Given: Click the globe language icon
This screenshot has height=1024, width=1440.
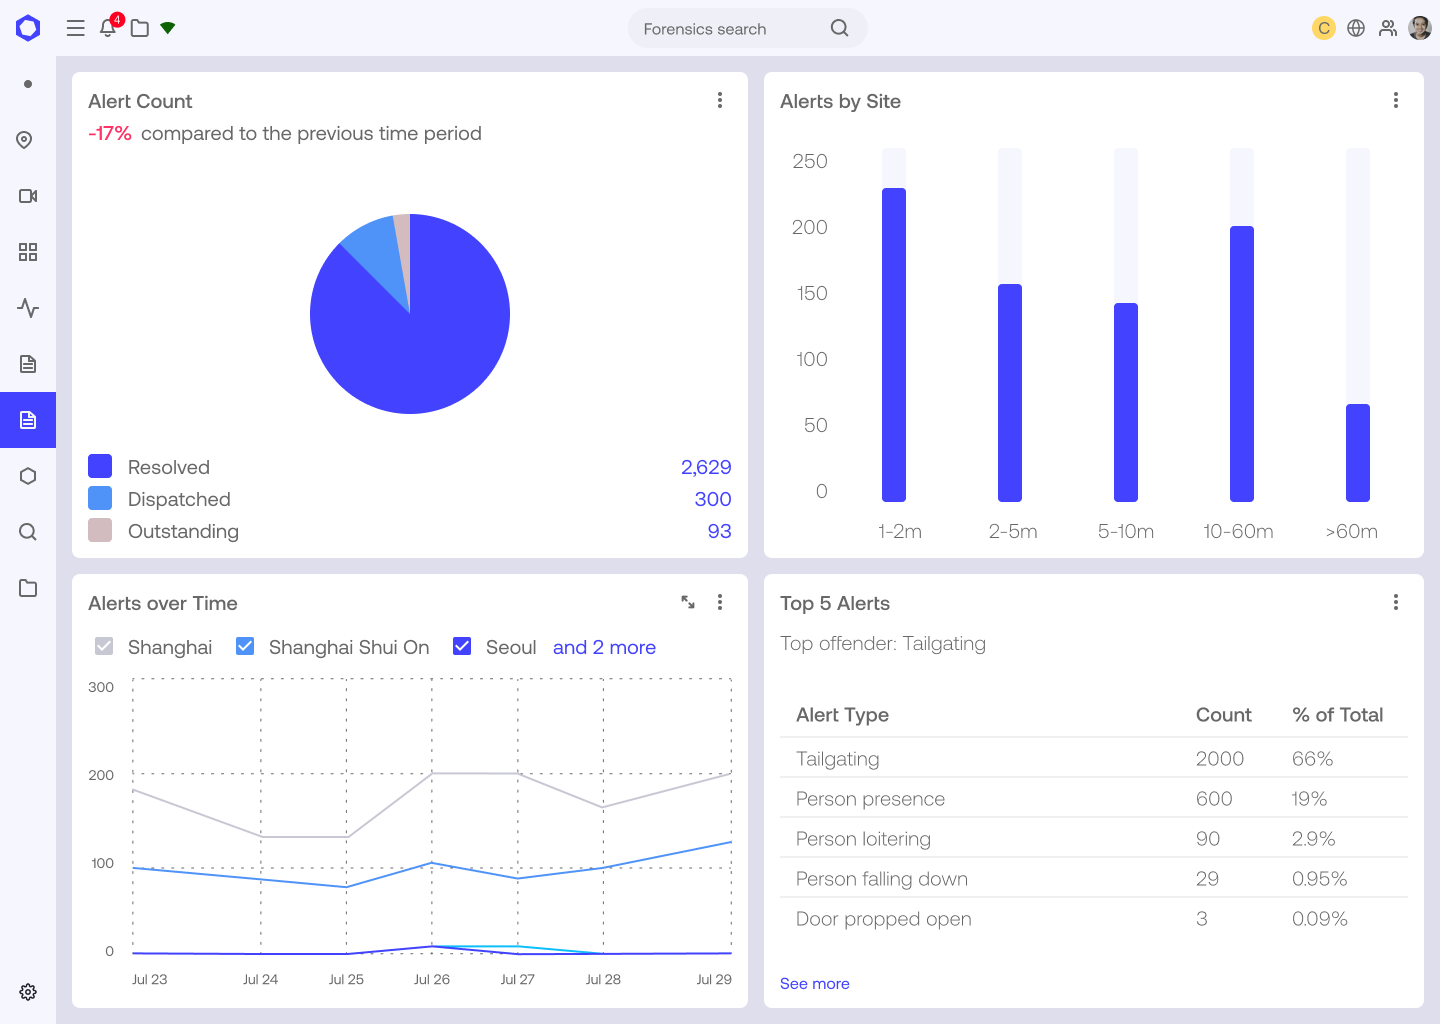Looking at the screenshot, I should 1356,28.
